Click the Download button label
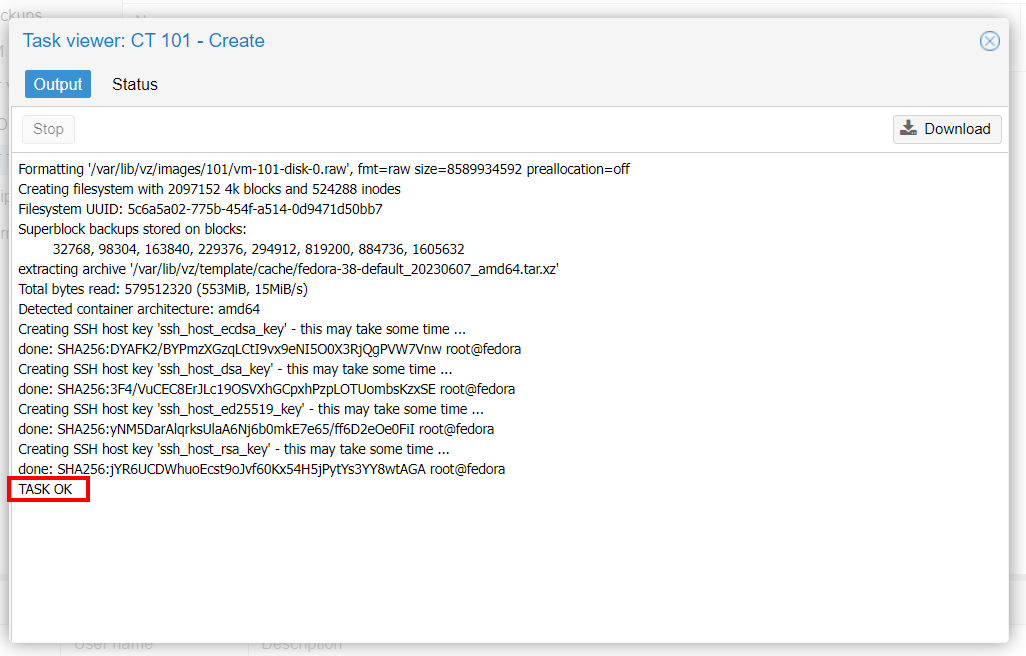Image resolution: width=1026 pixels, height=656 pixels. click(x=957, y=129)
